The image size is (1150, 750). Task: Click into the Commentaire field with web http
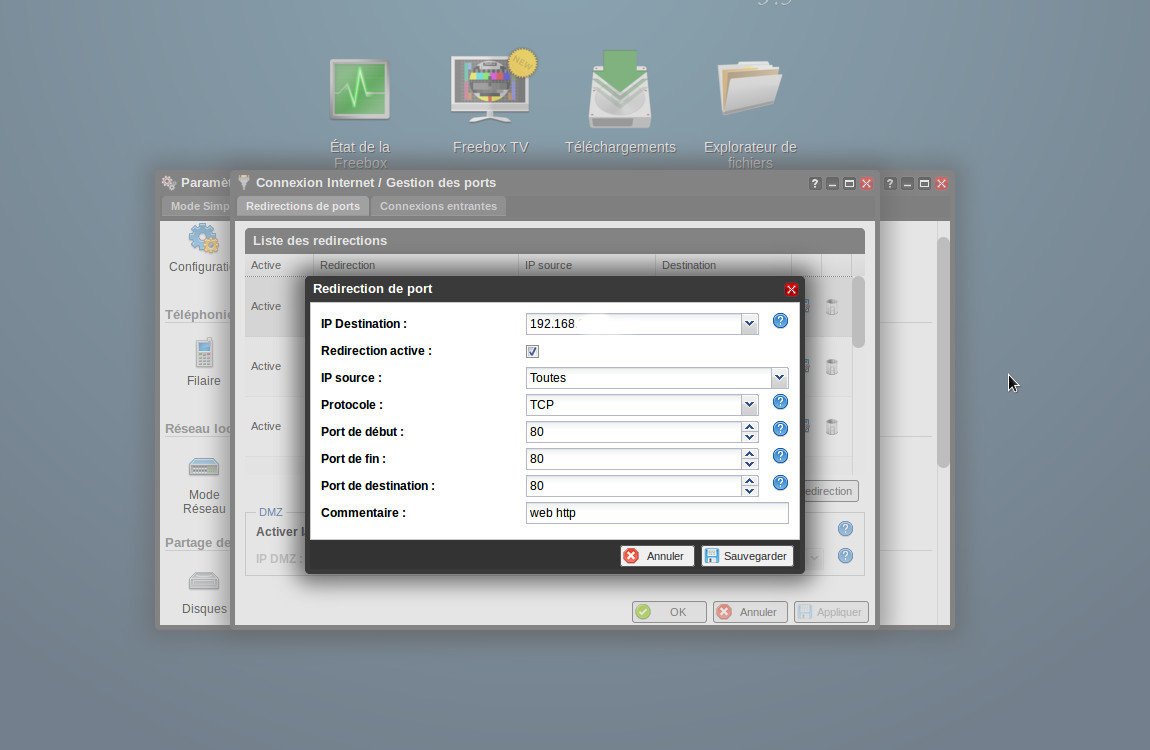point(657,512)
